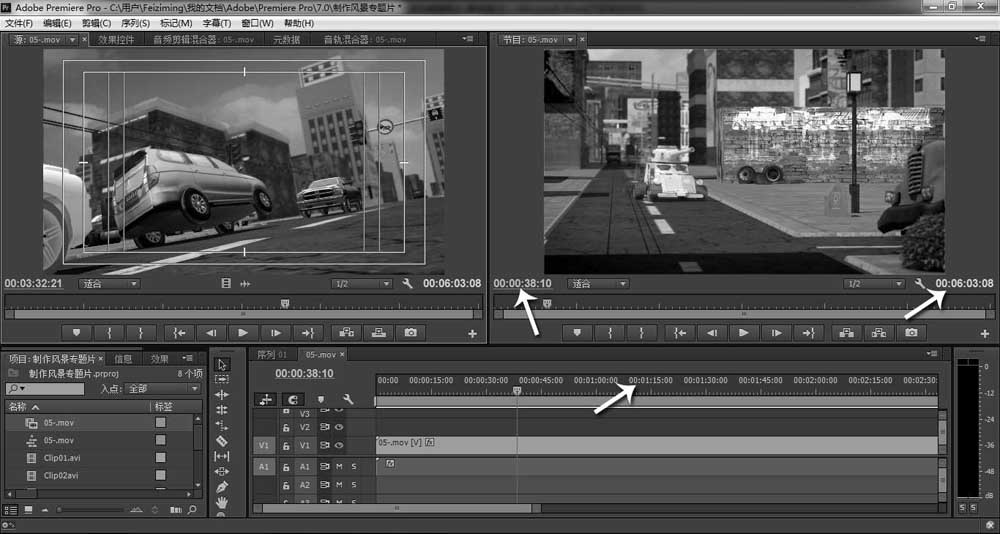Screen dimensions: 1000x534
Task: Select the Razor tool
Action: point(222,441)
